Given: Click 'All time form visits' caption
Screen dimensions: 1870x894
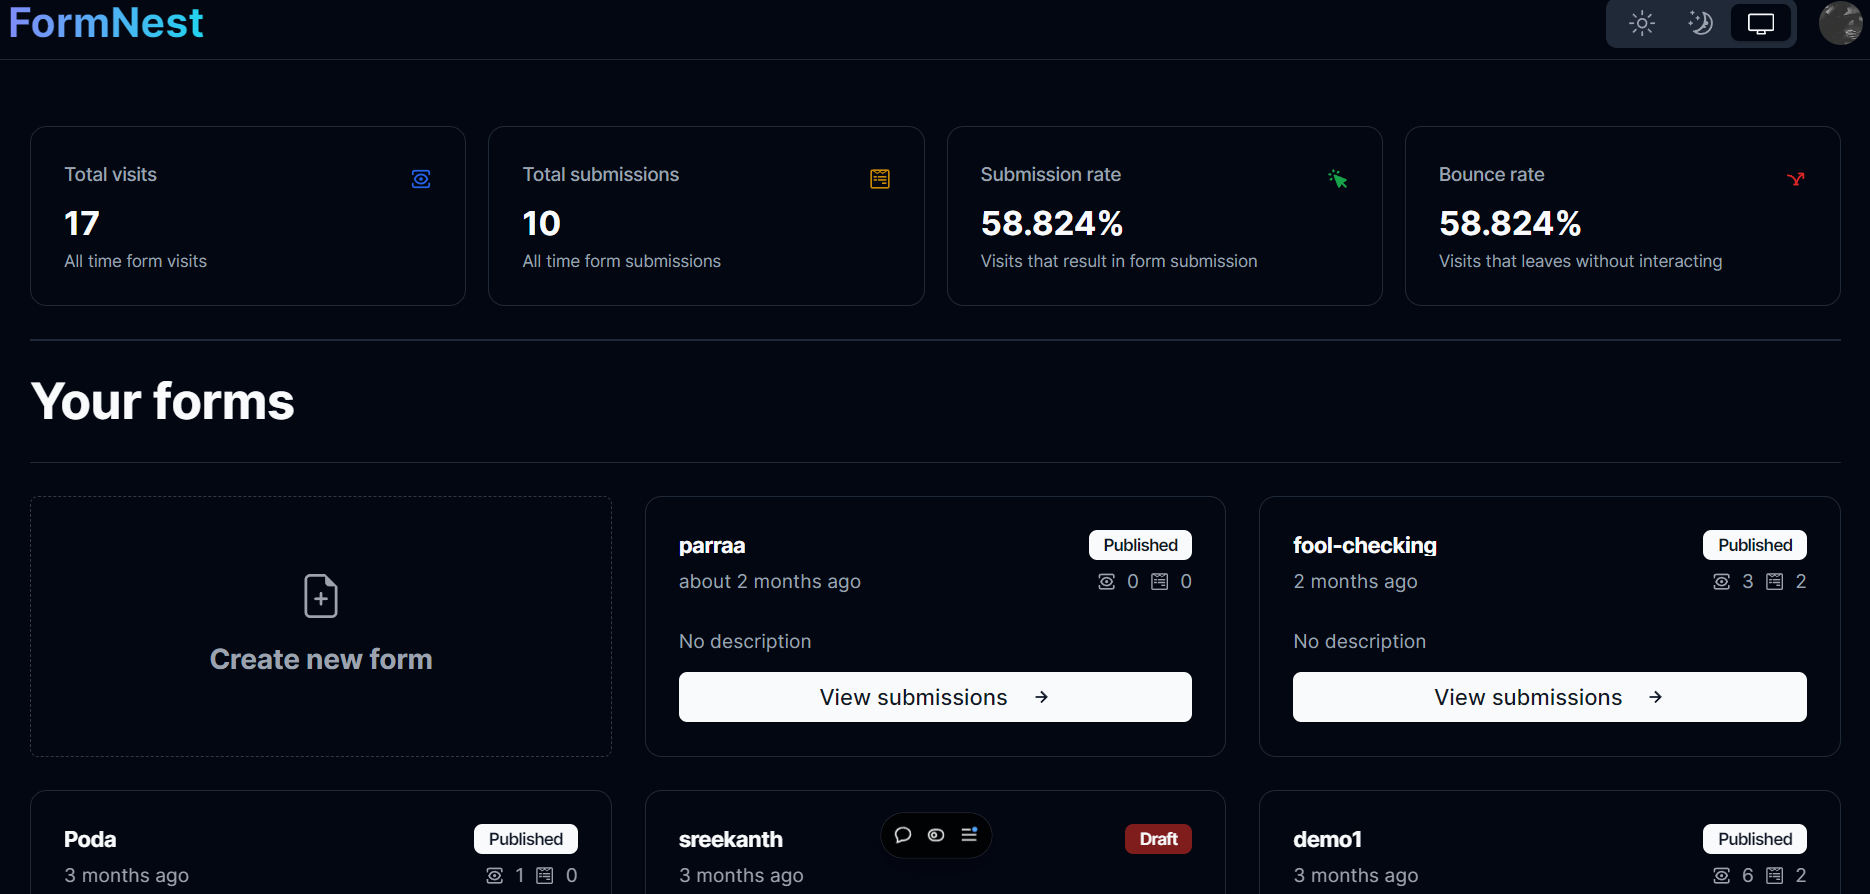Looking at the screenshot, I should [x=136, y=261].
